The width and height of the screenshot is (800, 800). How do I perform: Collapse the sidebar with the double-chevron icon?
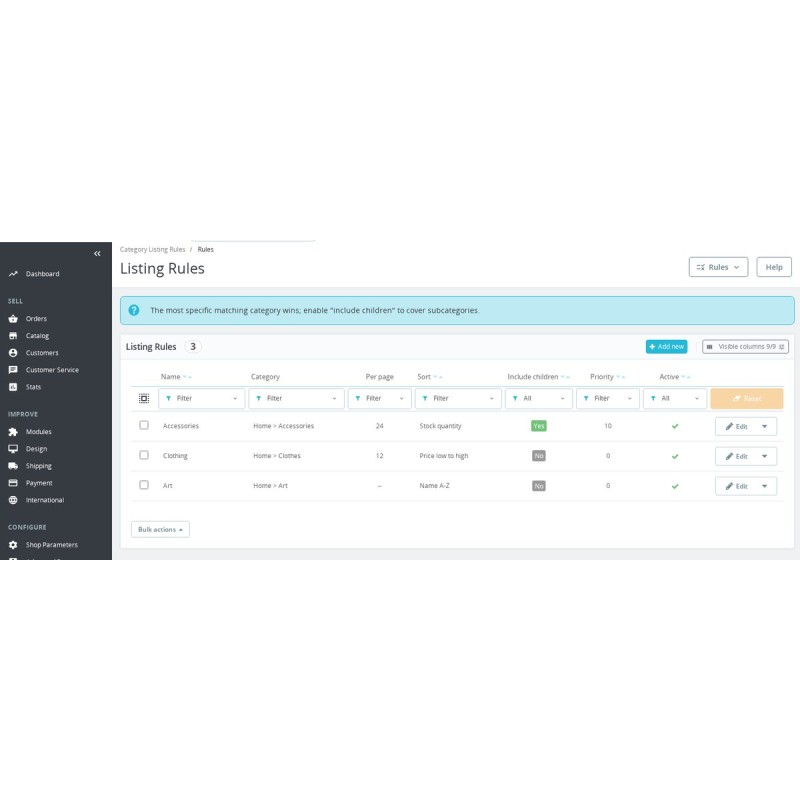coord(97,254)
